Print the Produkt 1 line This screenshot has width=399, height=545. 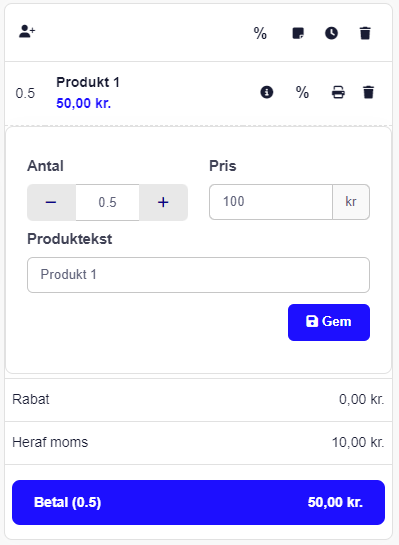(x=338, y=92)
